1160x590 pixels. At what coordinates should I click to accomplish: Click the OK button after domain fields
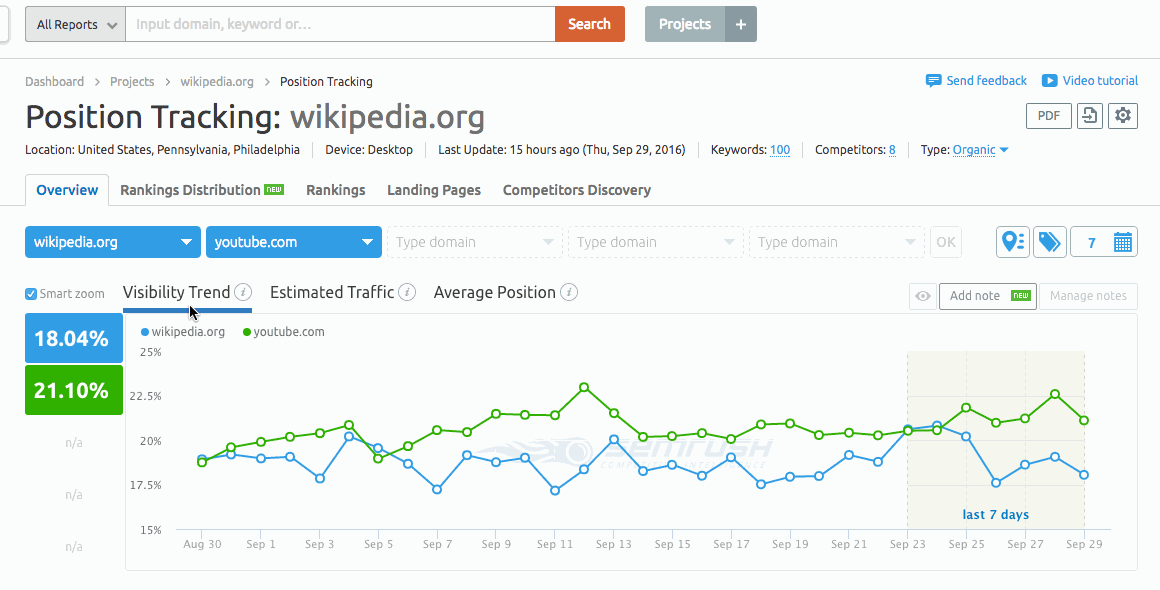coord(946,242)
